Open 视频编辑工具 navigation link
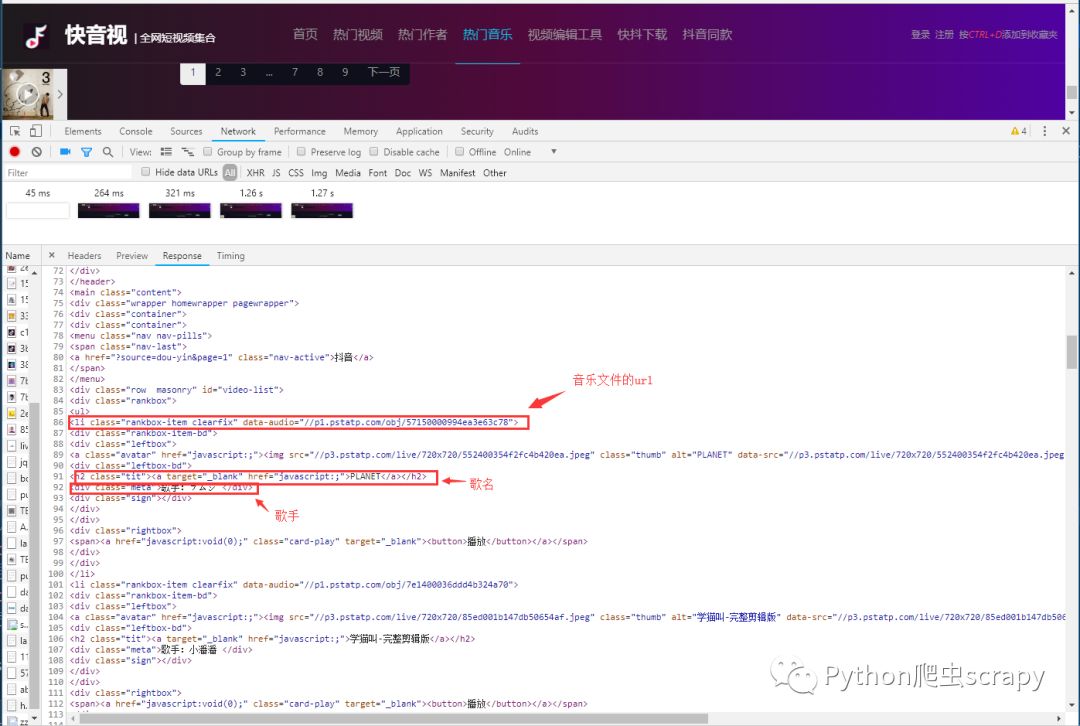The width and height of the screenshot is (1080, 726). coord(565,34)
